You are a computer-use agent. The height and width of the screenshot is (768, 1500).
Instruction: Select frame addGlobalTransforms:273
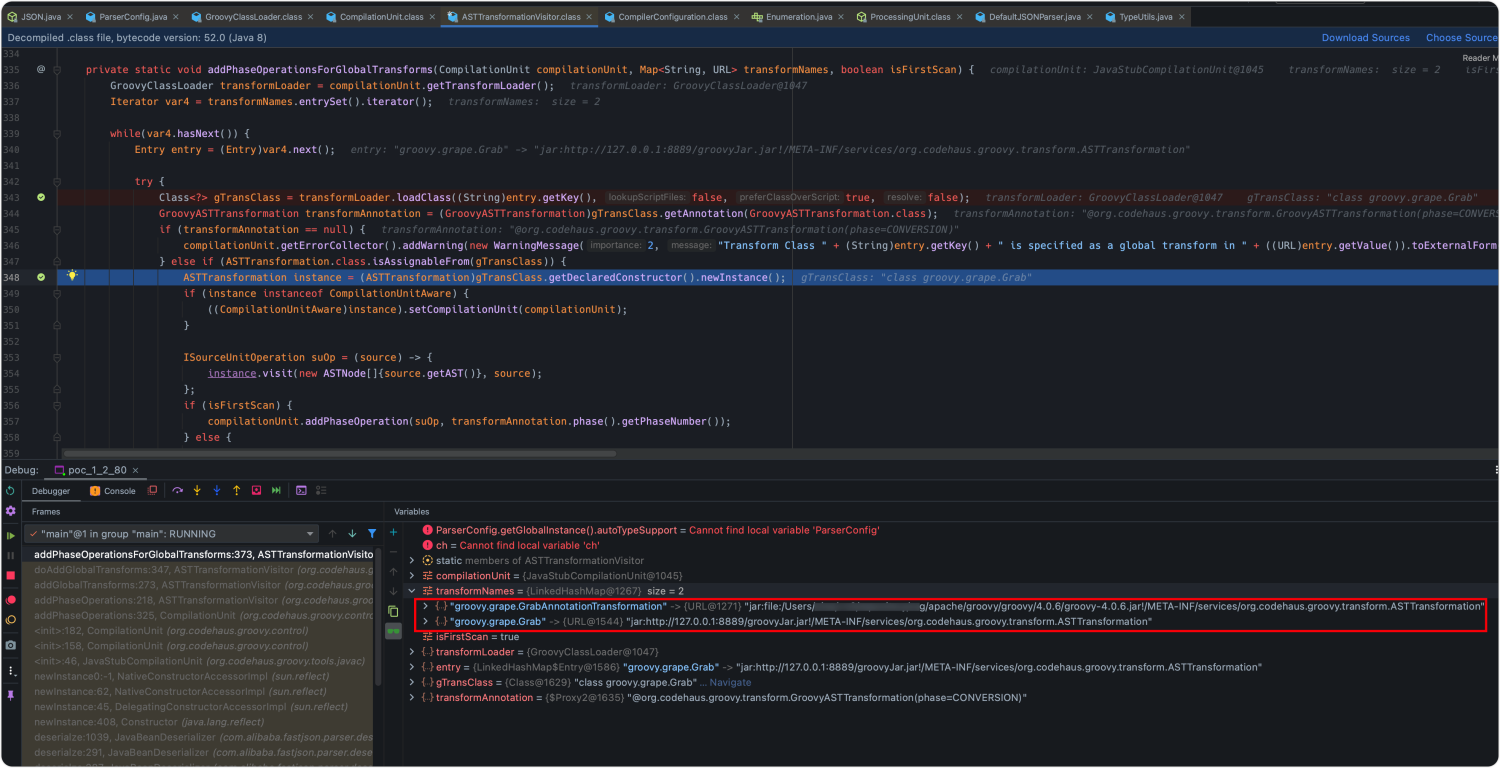point(203,584)
